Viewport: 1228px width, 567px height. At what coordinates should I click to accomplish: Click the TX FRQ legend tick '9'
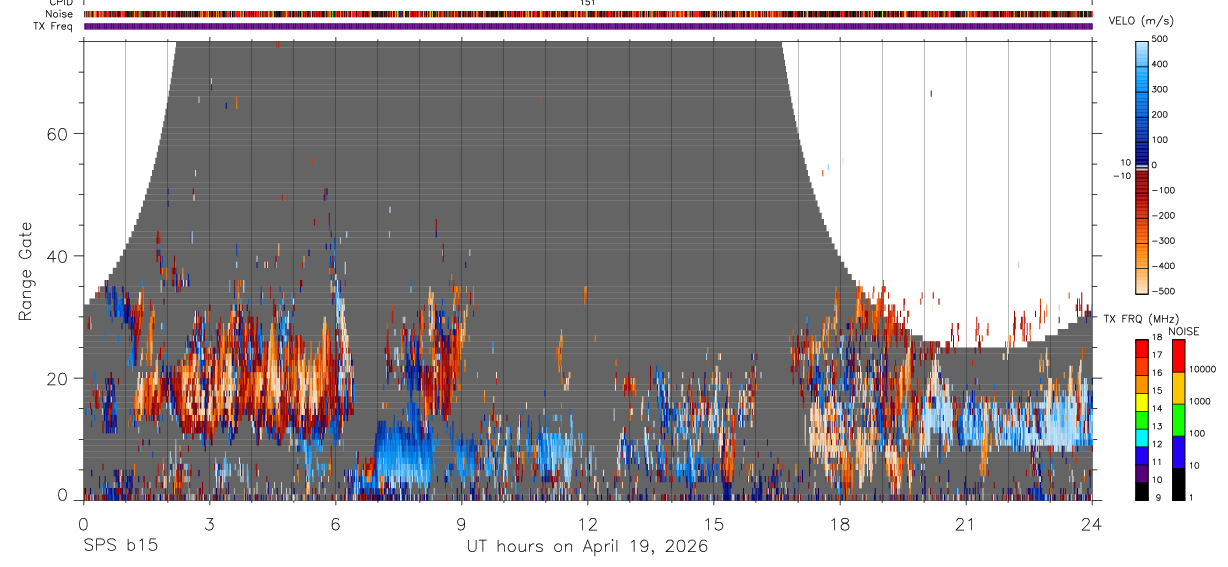click(1158, 497)
